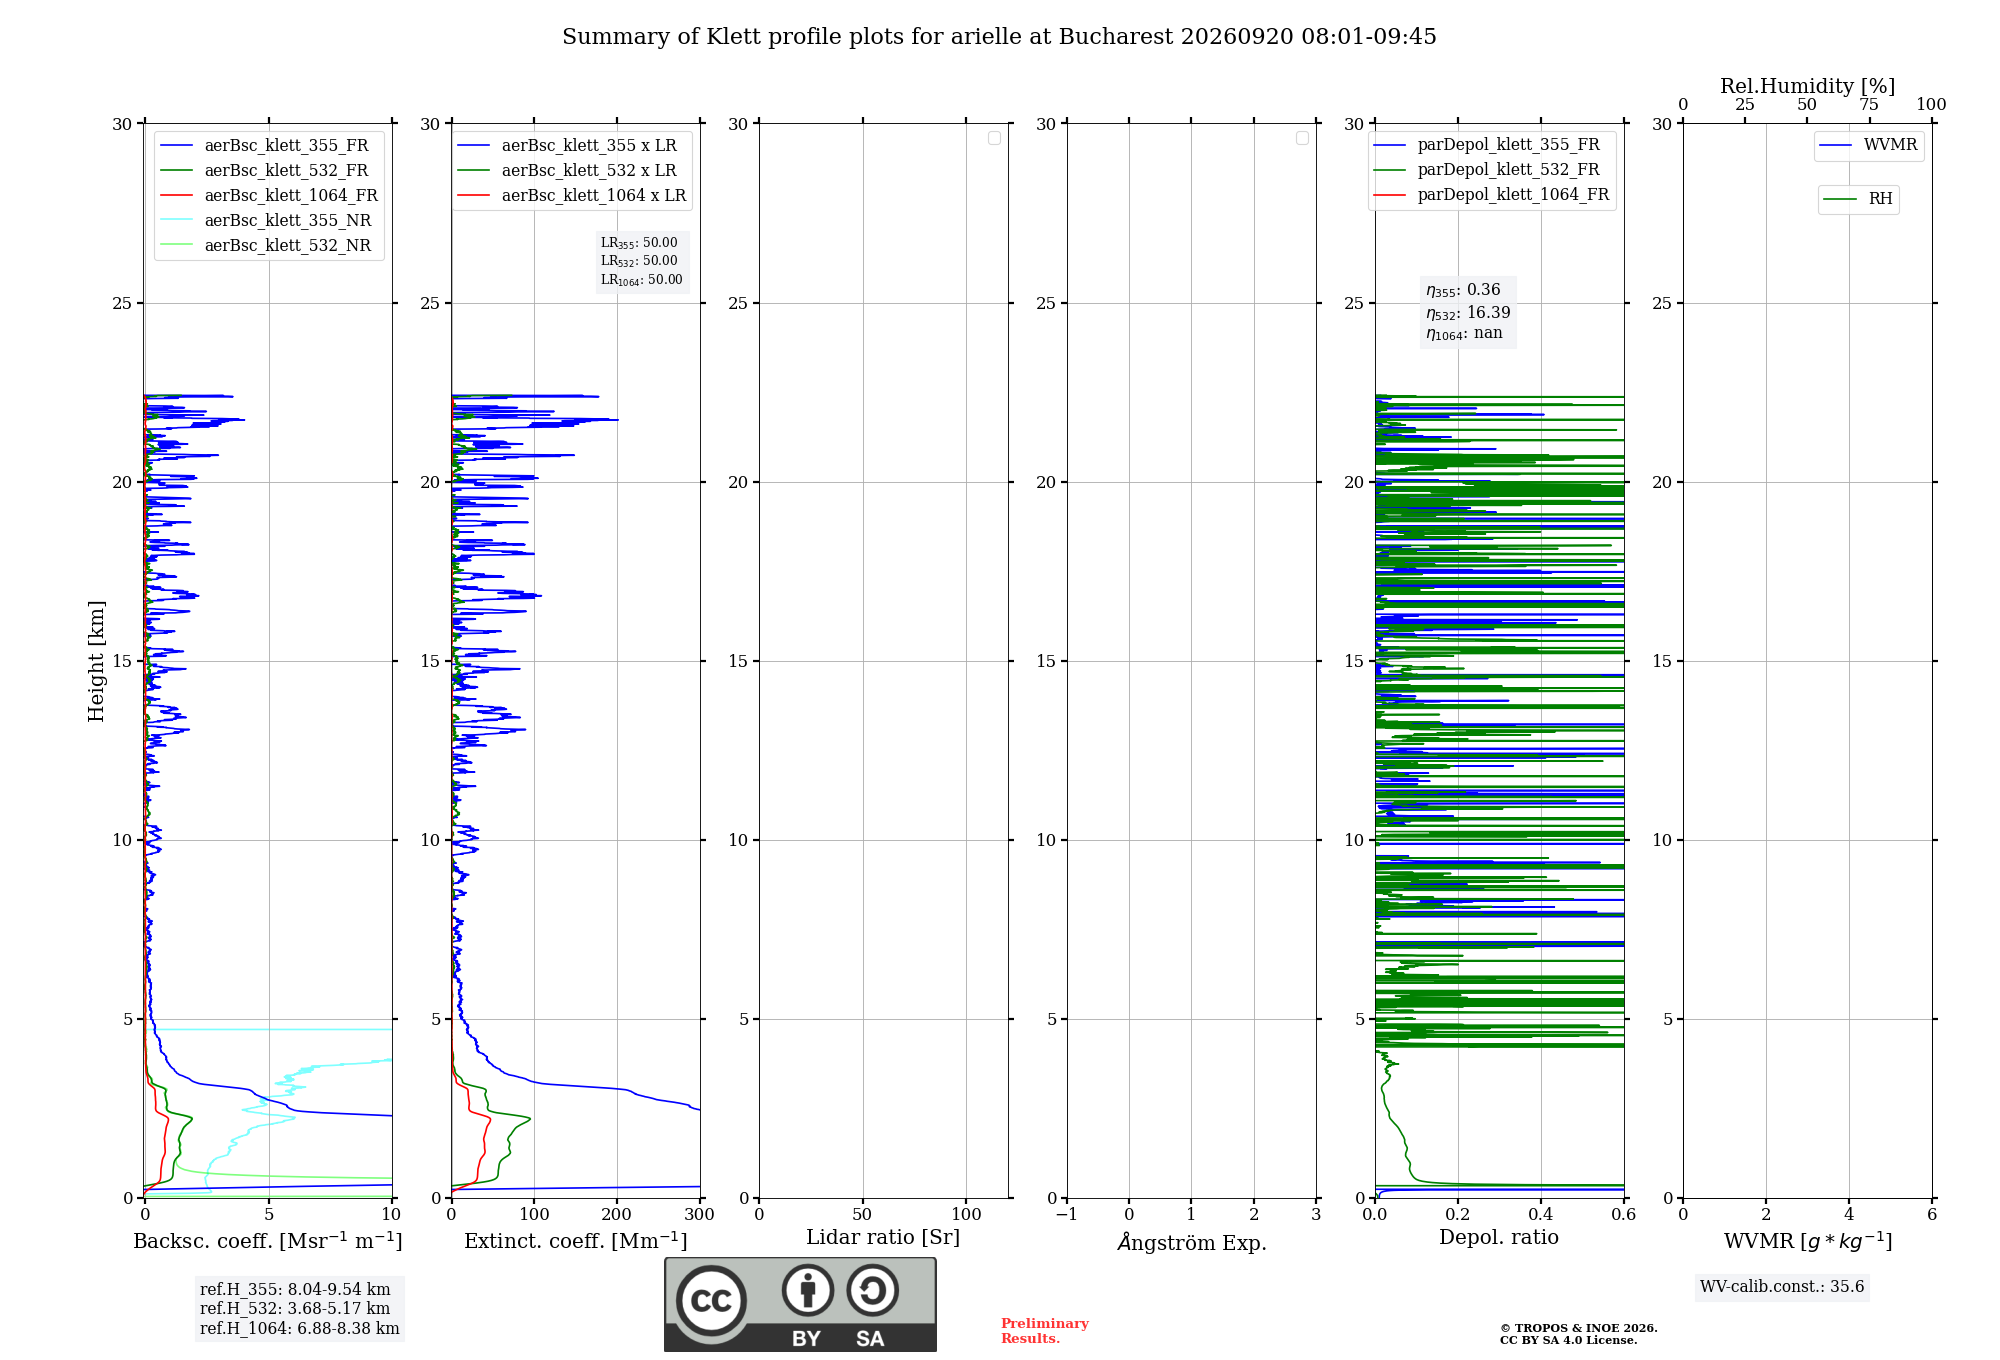
Task: Select legend entry aerBsc_klett_532_NR
Action: (x=266, y=246)
